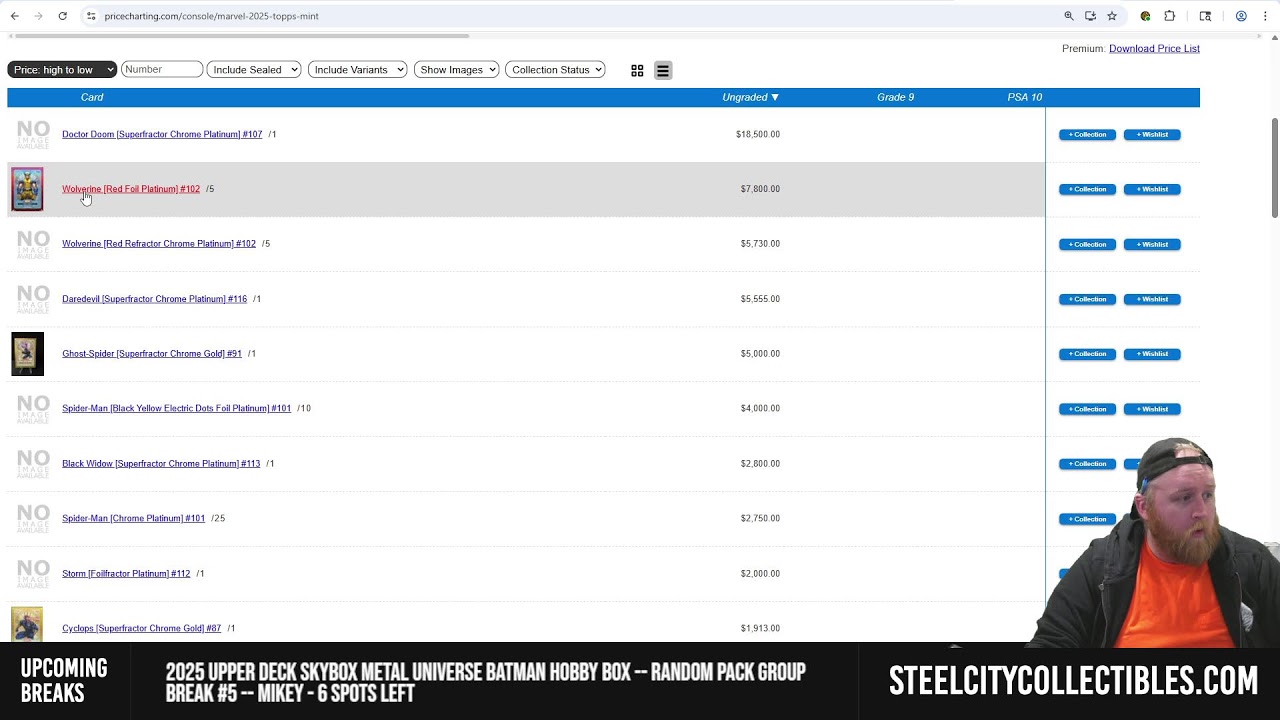
Task: Sort by Grade 9 column header
Action: [x=895, y=97]
